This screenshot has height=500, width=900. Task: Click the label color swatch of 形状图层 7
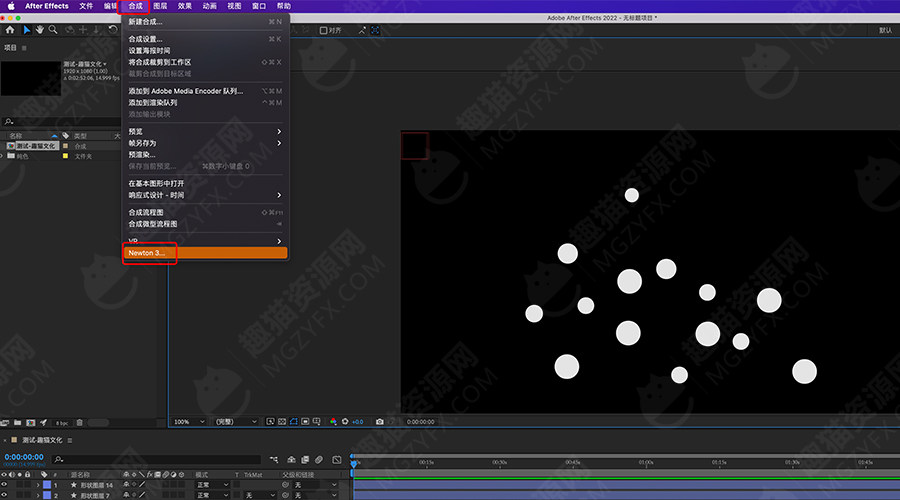tap(47, 495)
